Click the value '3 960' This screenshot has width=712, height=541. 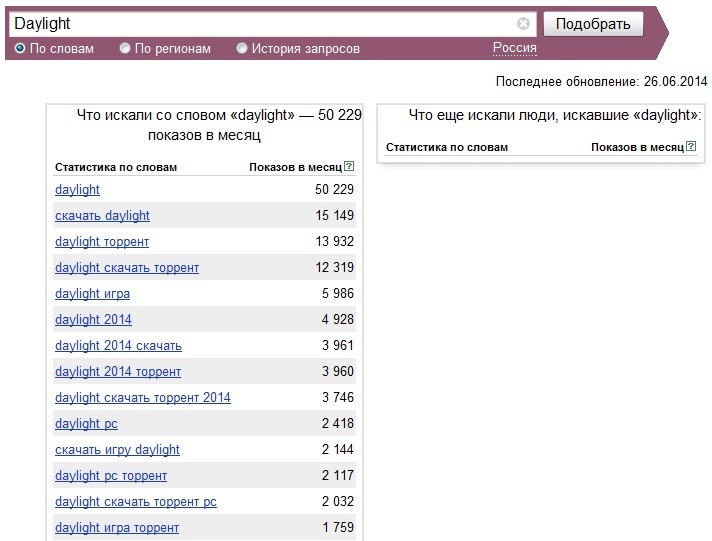coord(338,371)
